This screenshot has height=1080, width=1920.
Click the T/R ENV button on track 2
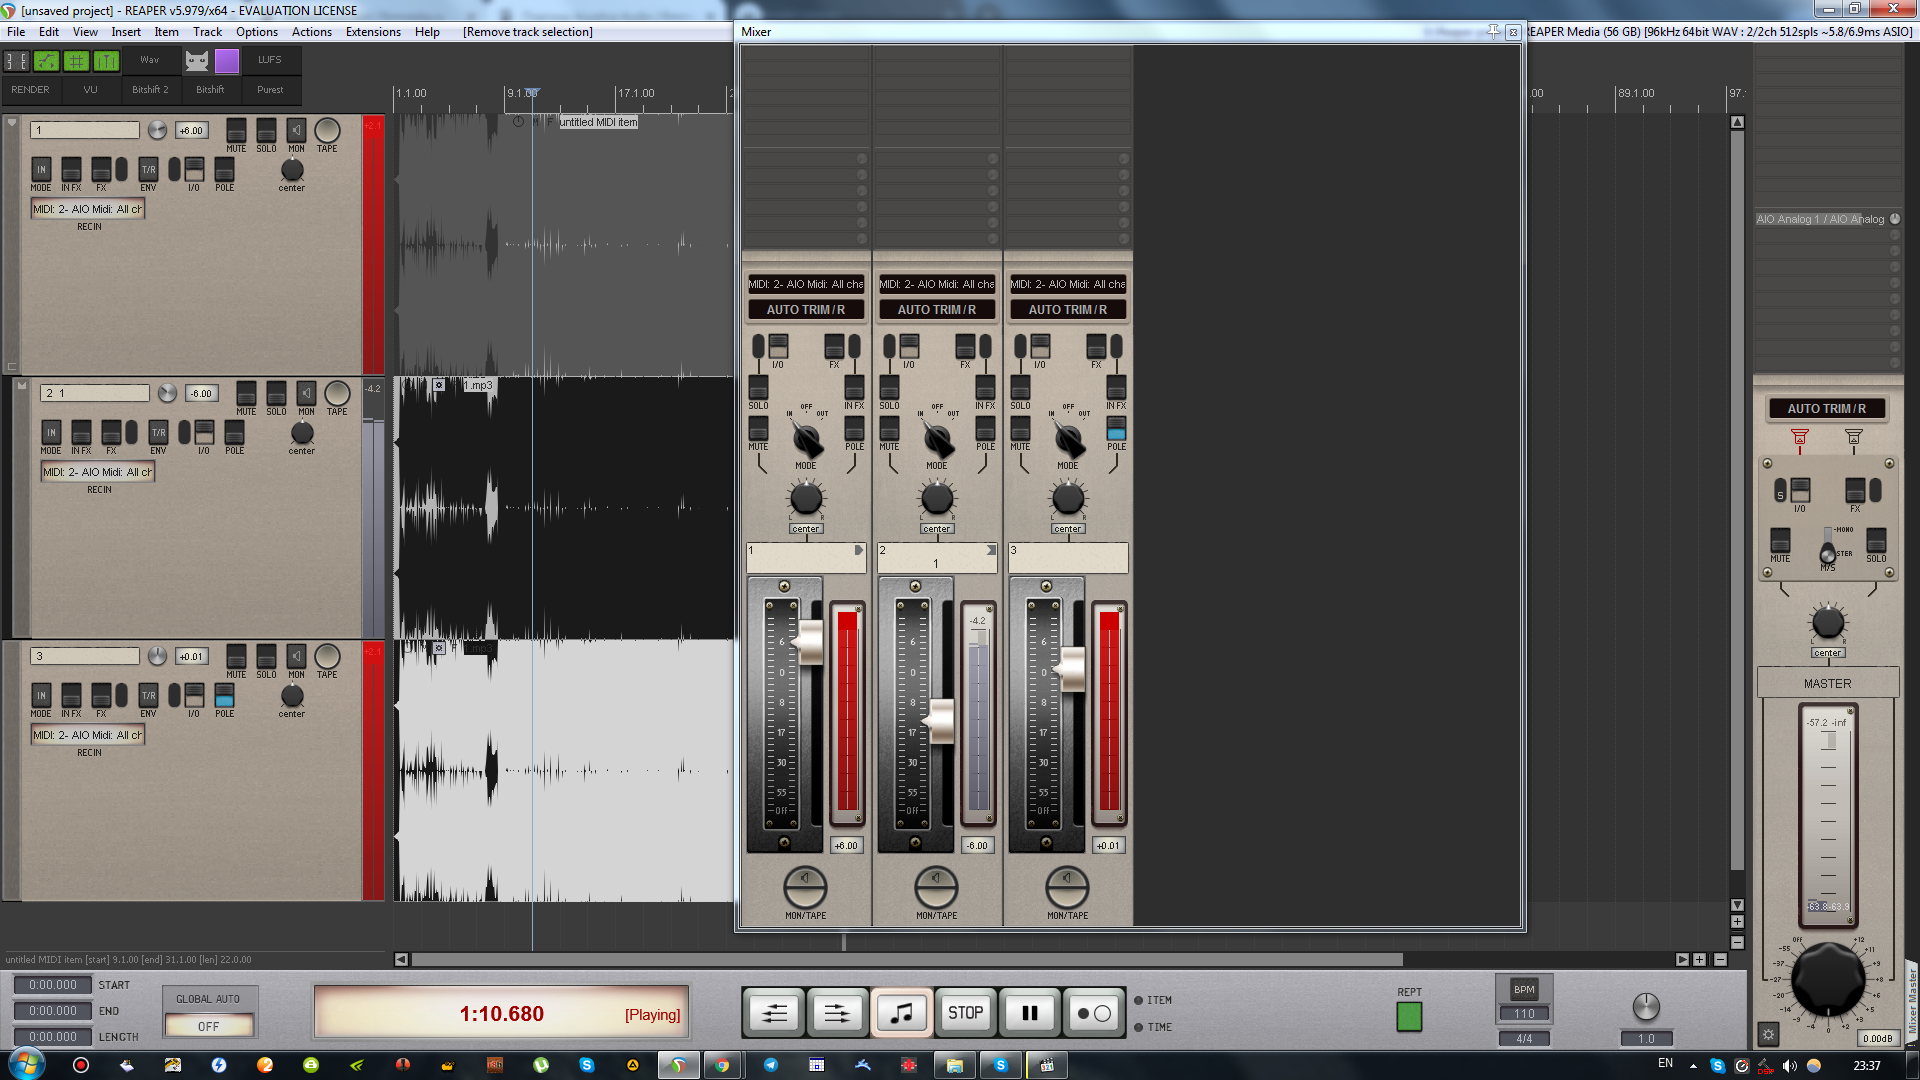click(x=158, y=432)
